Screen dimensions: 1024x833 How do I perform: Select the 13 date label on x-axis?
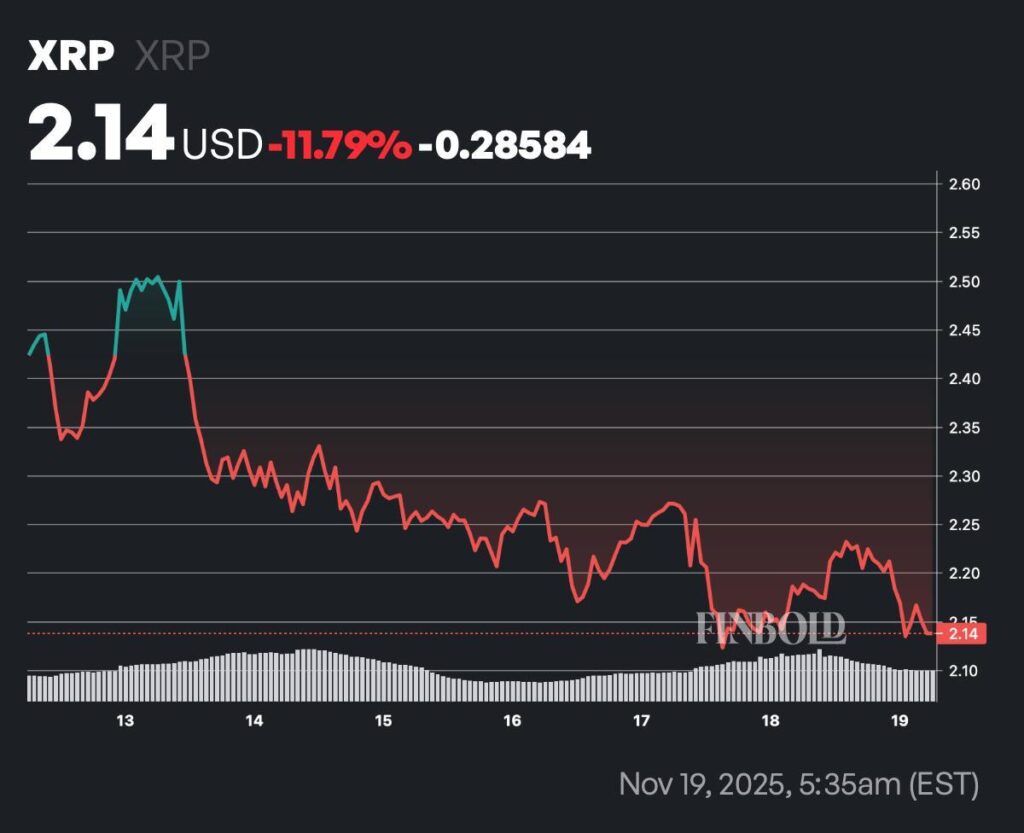[124, 719]
